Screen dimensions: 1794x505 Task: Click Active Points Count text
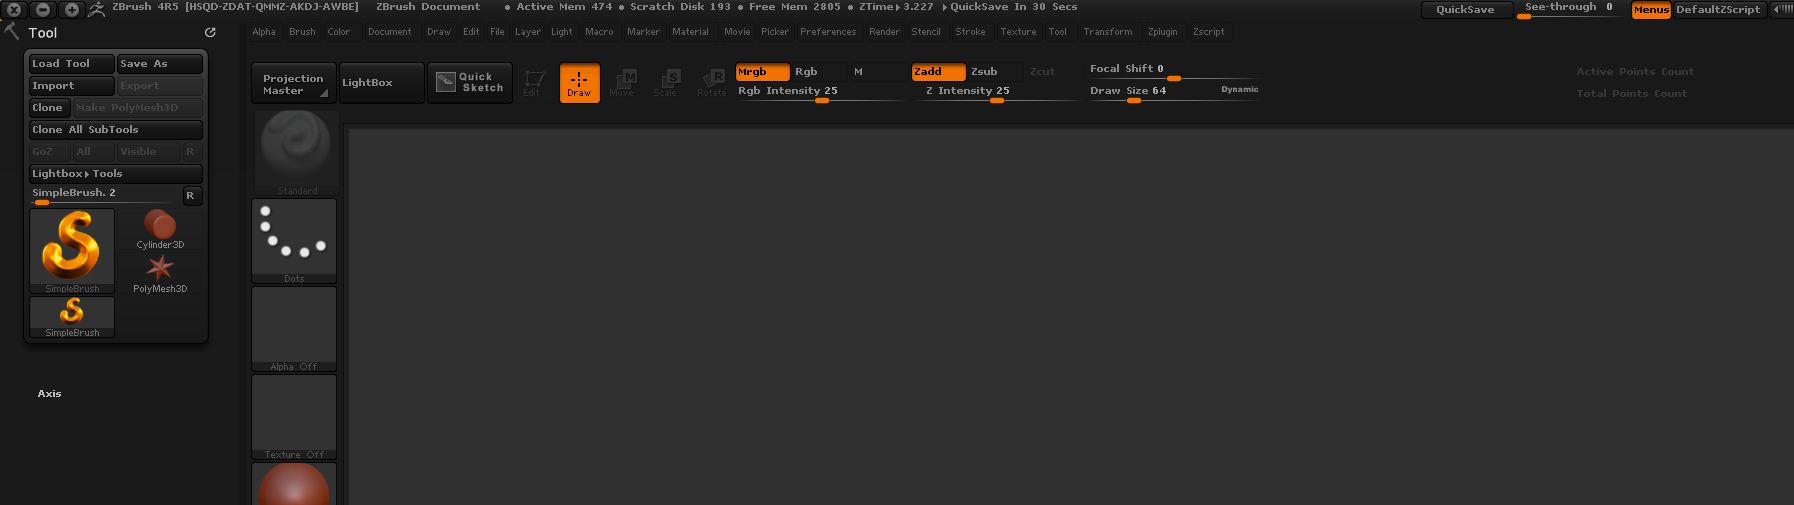tap(1635, 72)
